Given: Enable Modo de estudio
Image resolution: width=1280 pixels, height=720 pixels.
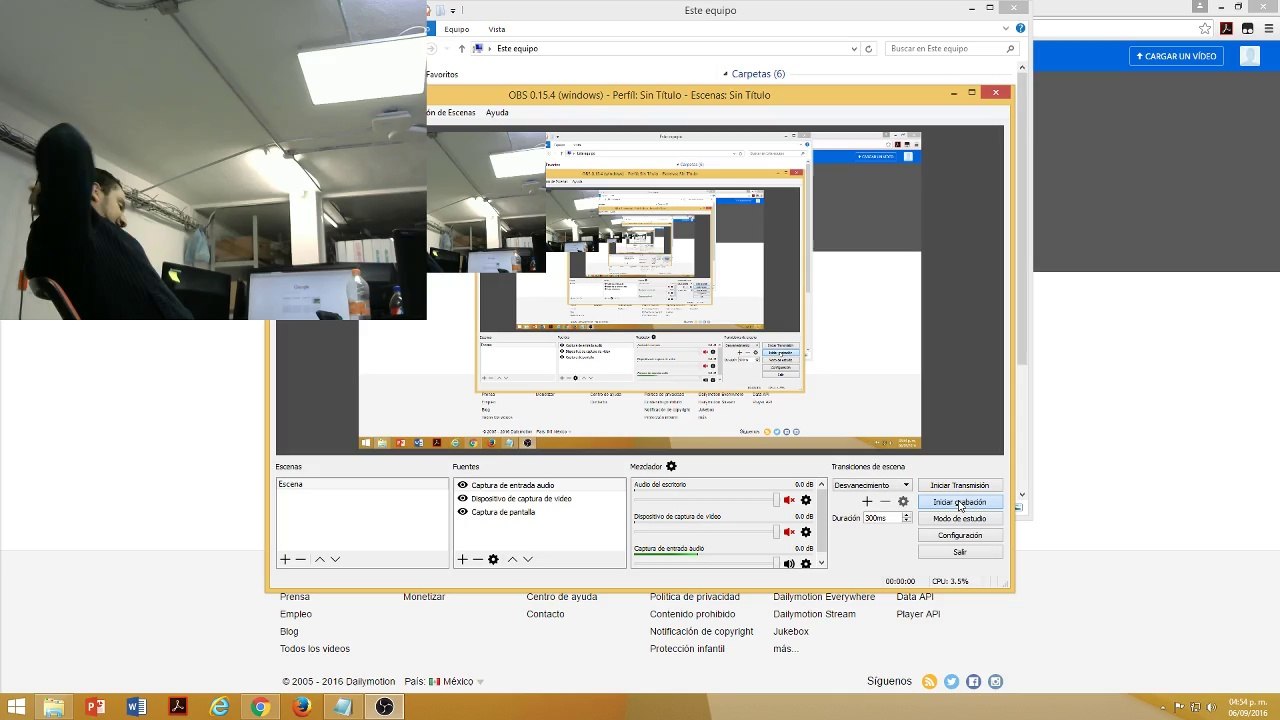Looking at the screenshot, I should click(959, 519).
